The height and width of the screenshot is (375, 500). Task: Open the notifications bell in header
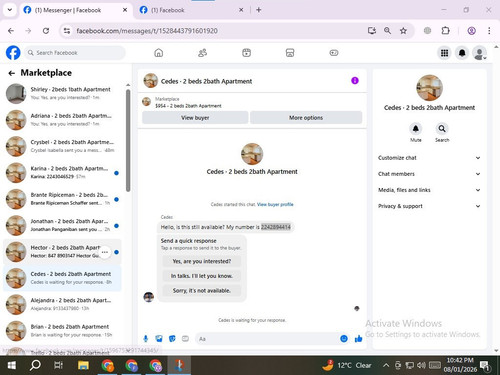[462, 53]
